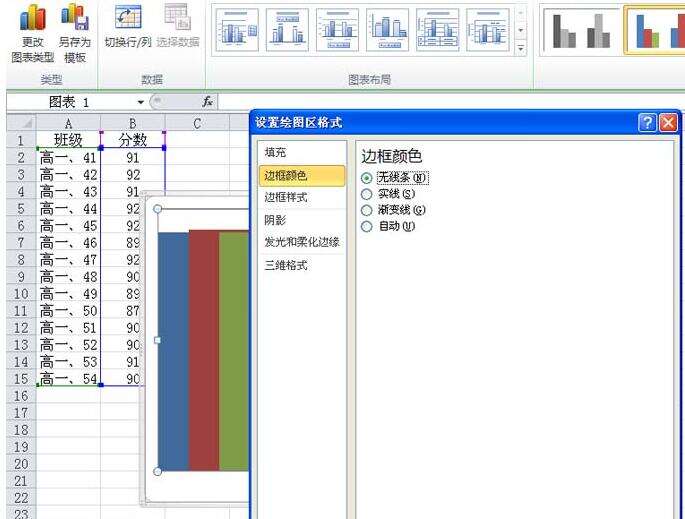Screen dimensions: 685x519
Task: Apply the third chart layout thumbnail
Action: [337, 30]
